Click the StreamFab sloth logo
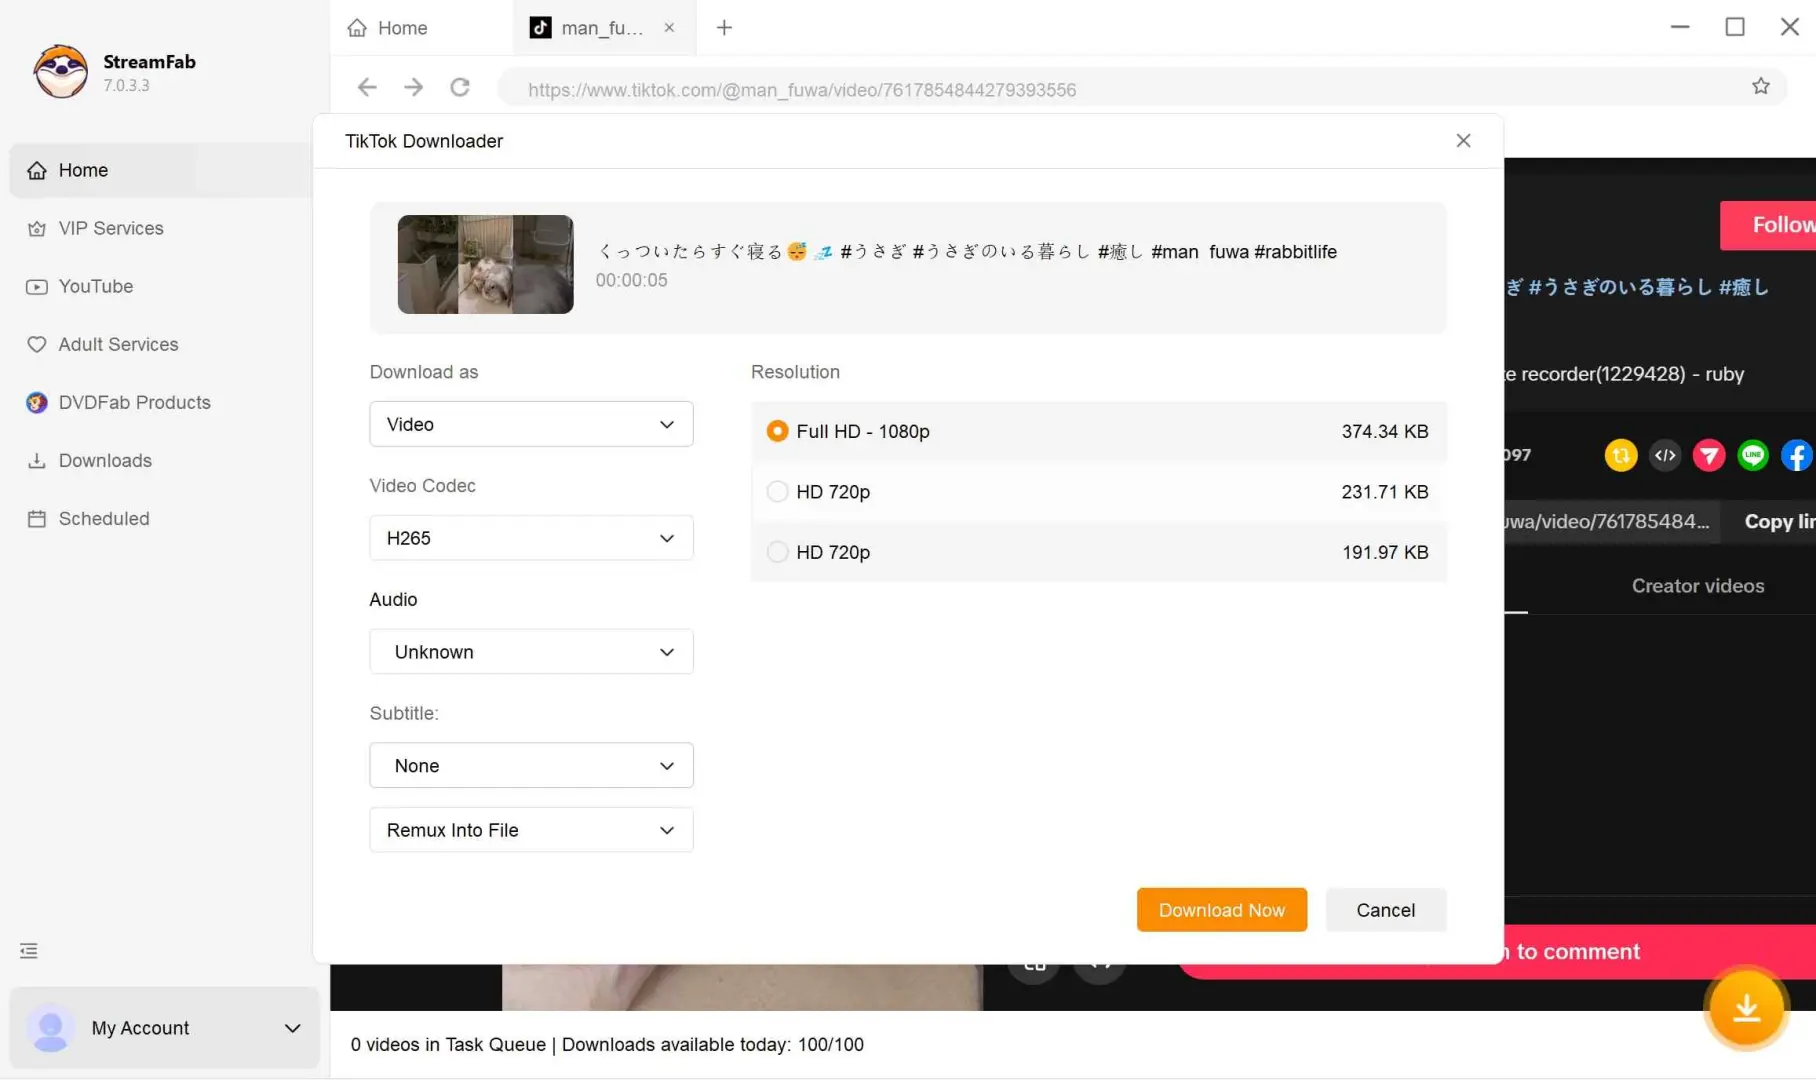The image size is (1816, 1080). (61, 71)
